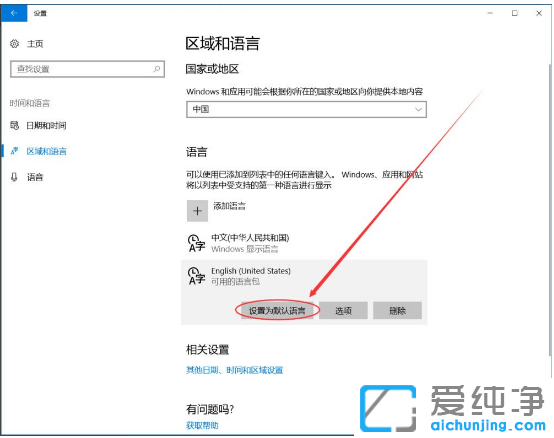Click the search magnifier icon
The image size is (554, 438).
pos(157,69)
